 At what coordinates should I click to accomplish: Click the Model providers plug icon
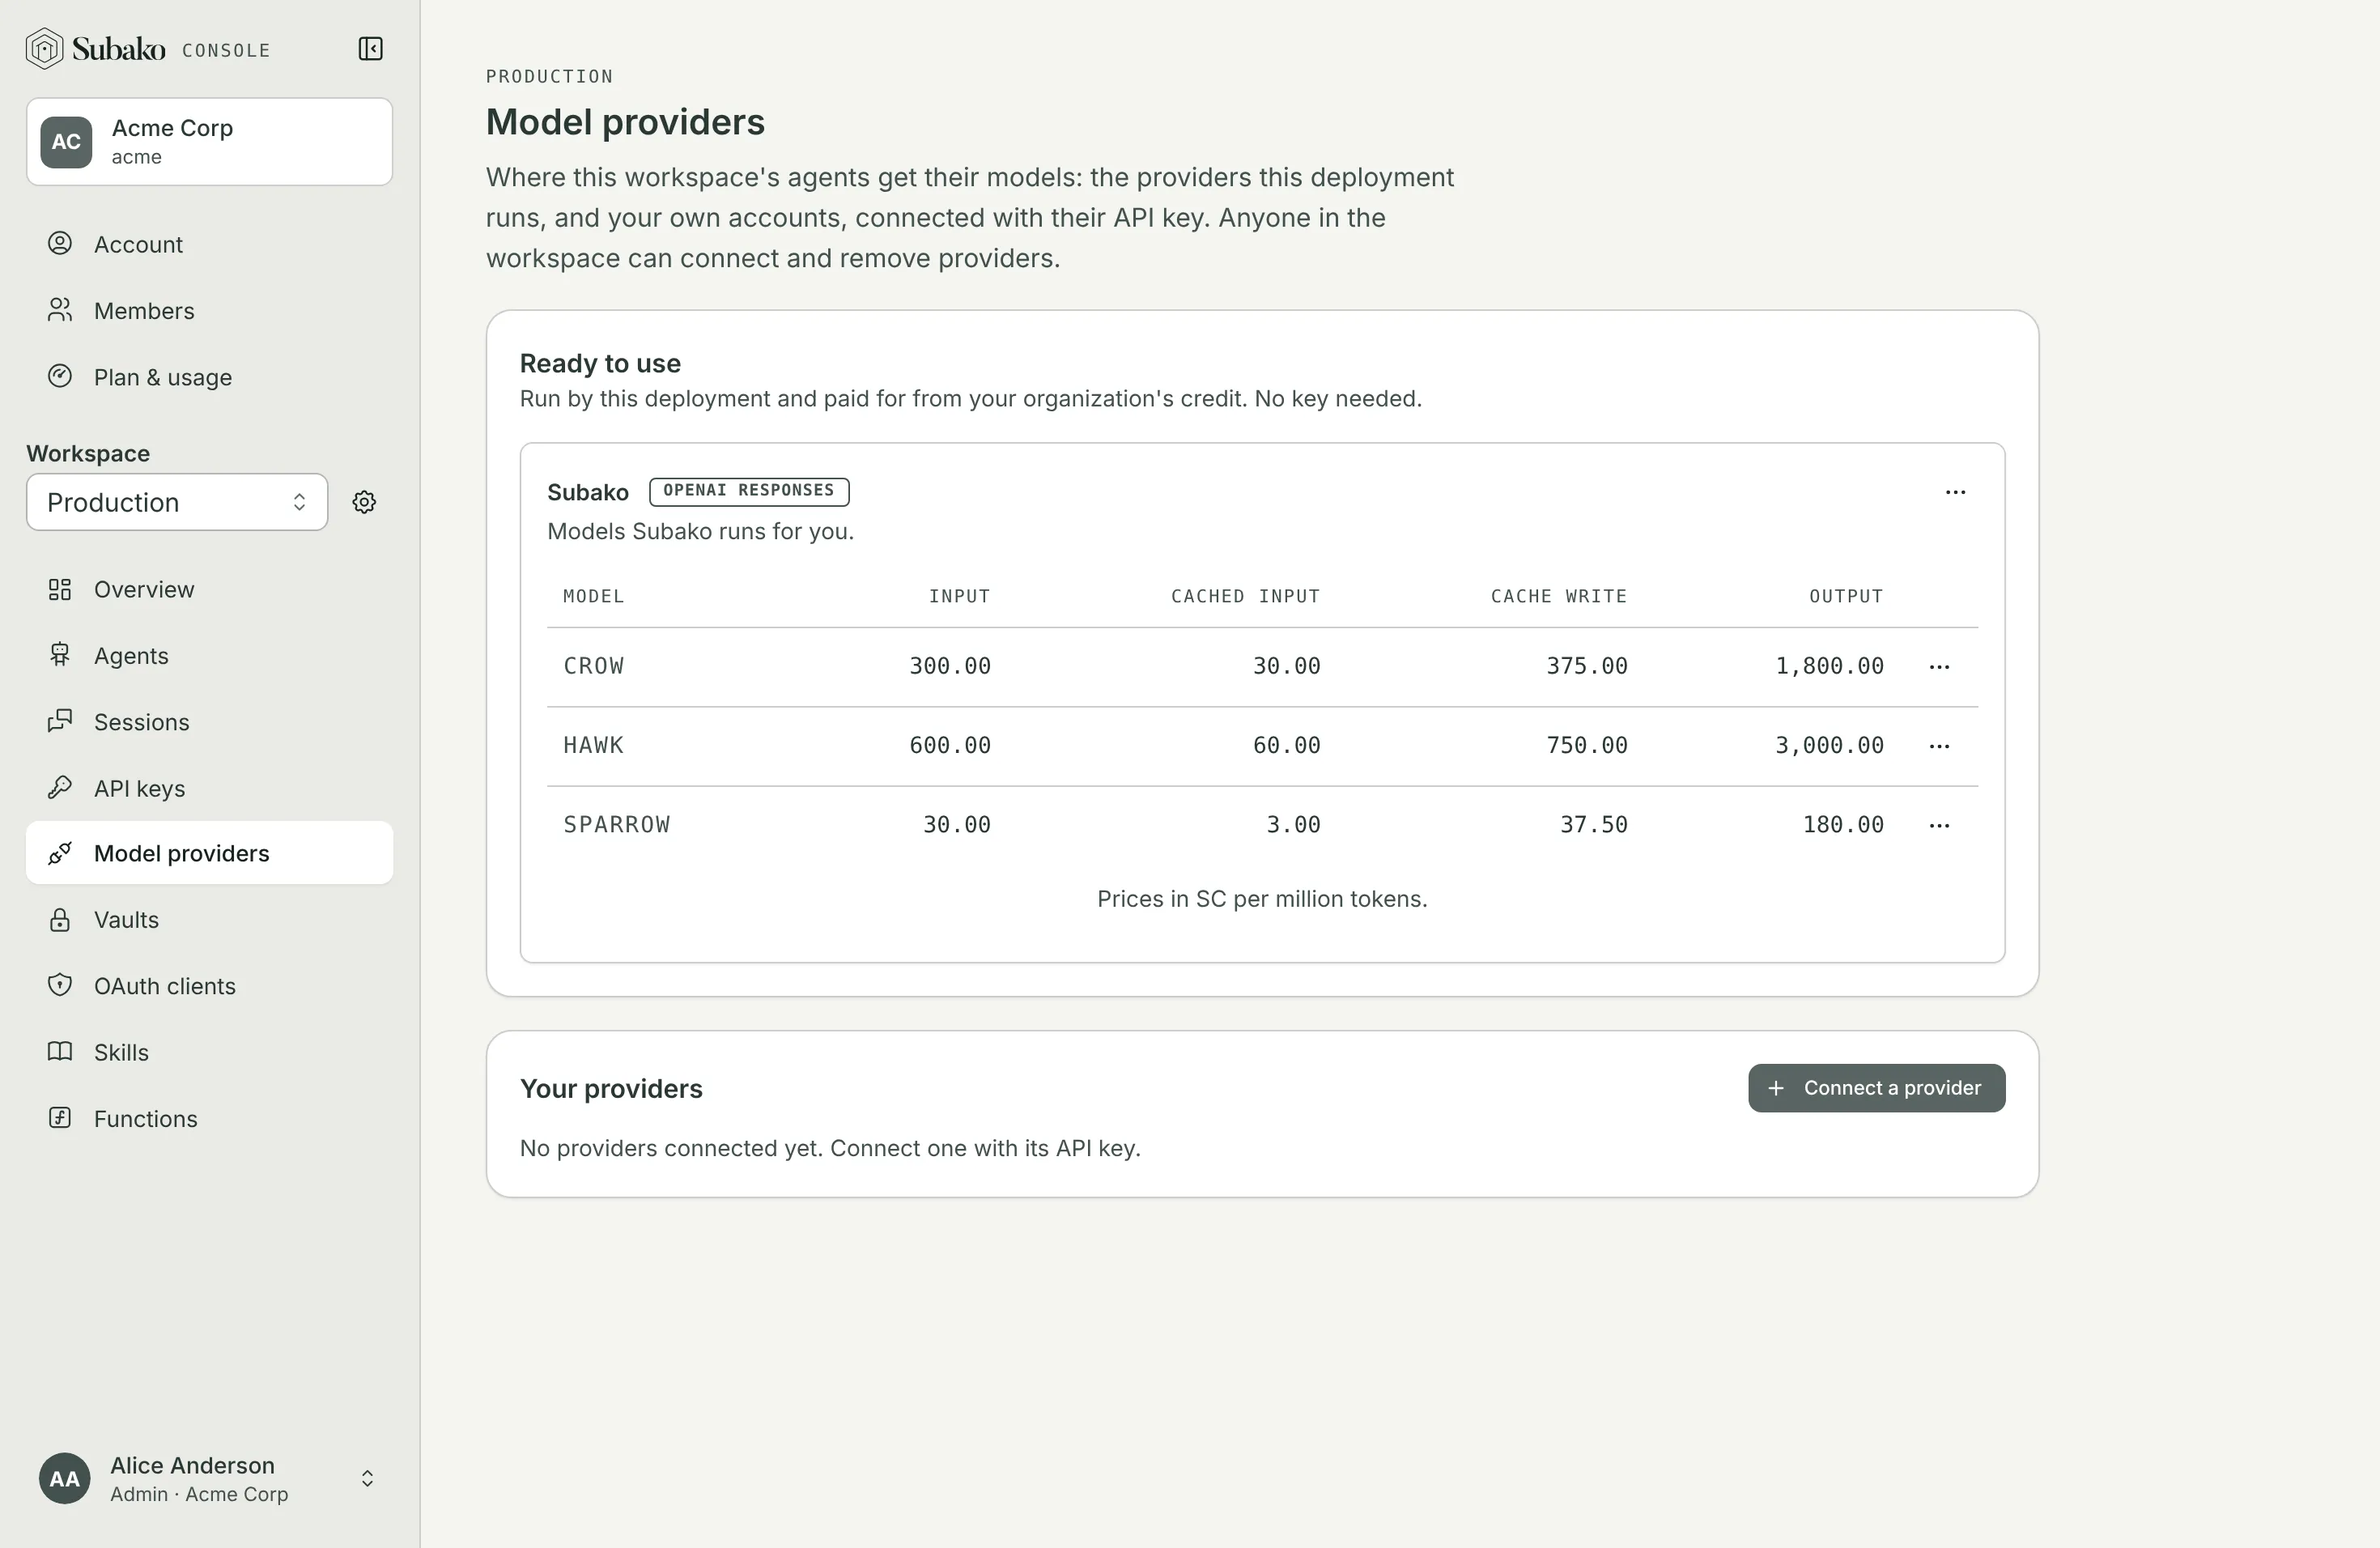[x=60, y=853]
